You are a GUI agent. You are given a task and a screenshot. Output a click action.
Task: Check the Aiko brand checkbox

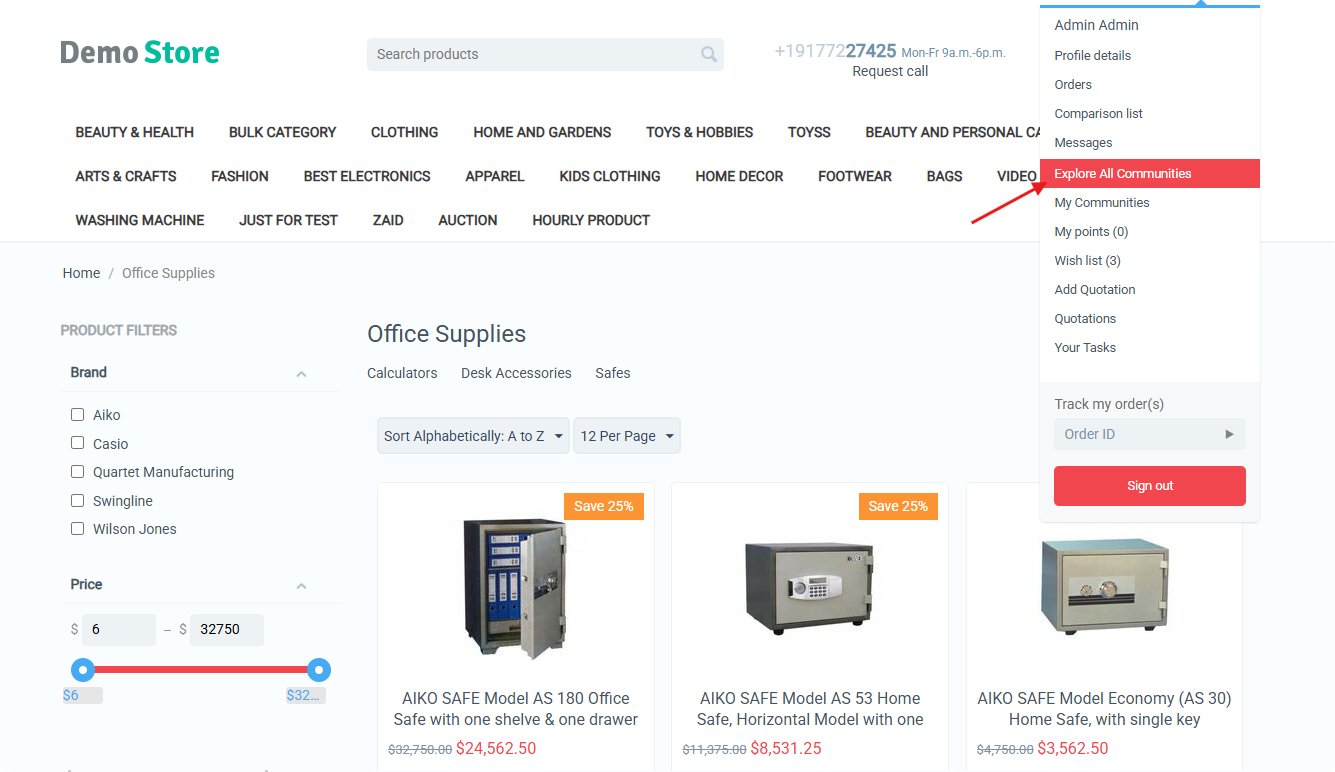pos(78,415)
